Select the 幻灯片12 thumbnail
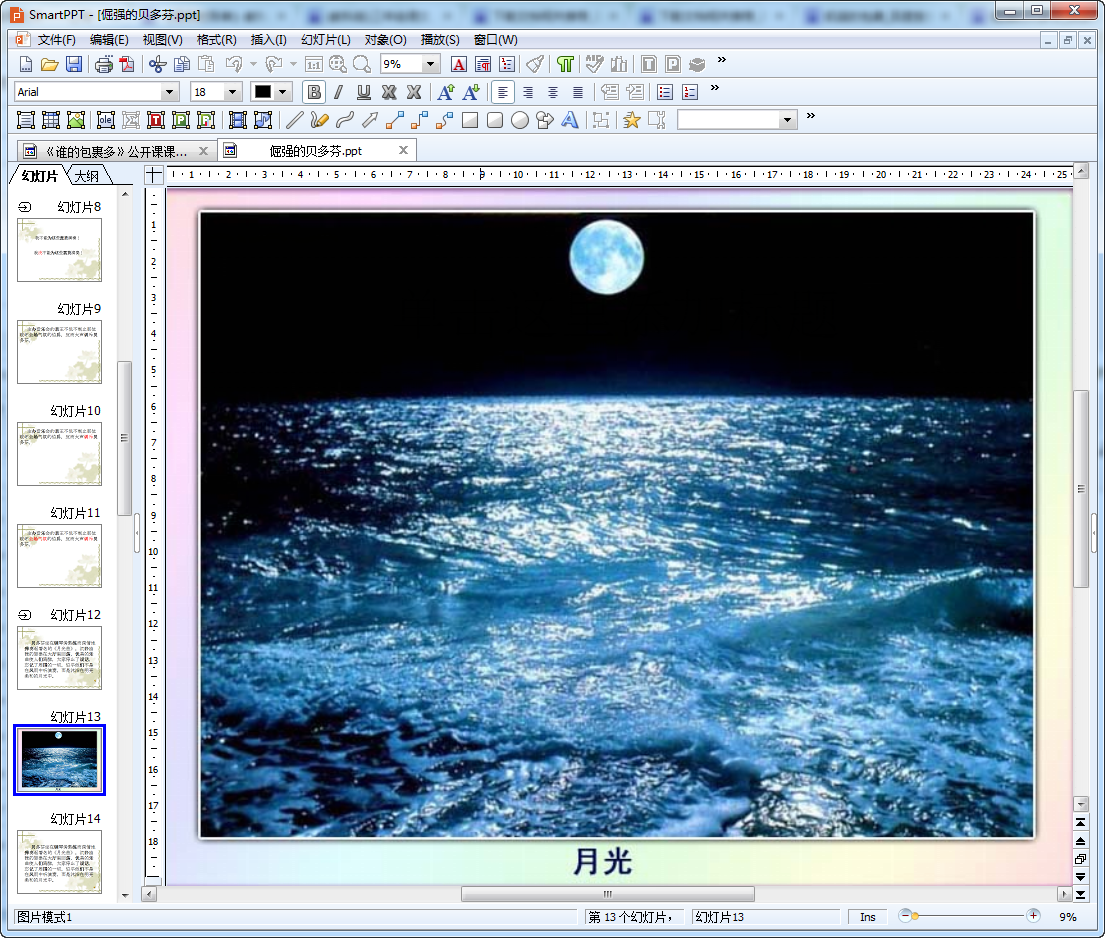Image resolution: width=1105 pixels, height=938 pixels. [x=59, y=658]
